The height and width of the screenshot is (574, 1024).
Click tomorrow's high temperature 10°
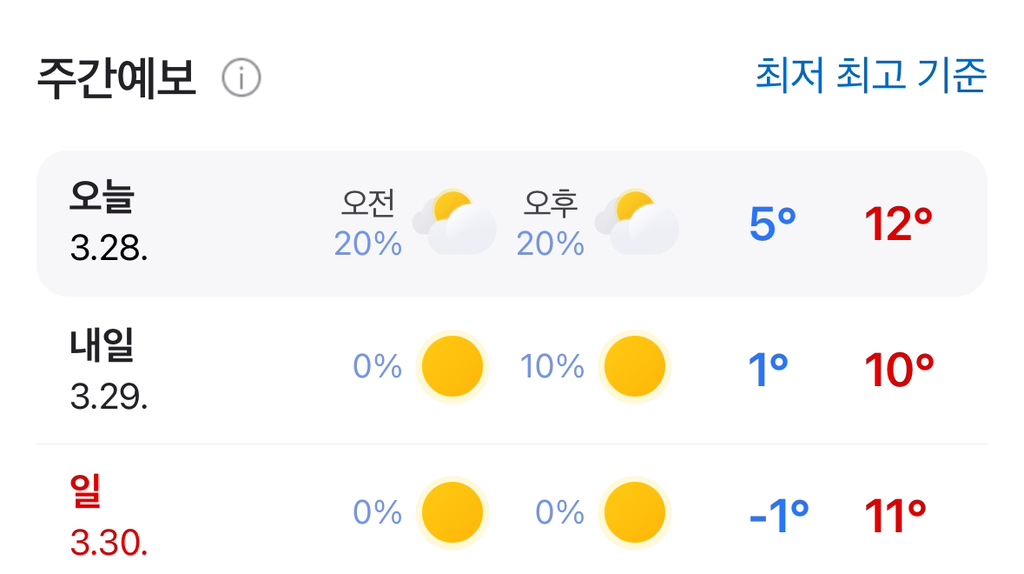[899, 370]
